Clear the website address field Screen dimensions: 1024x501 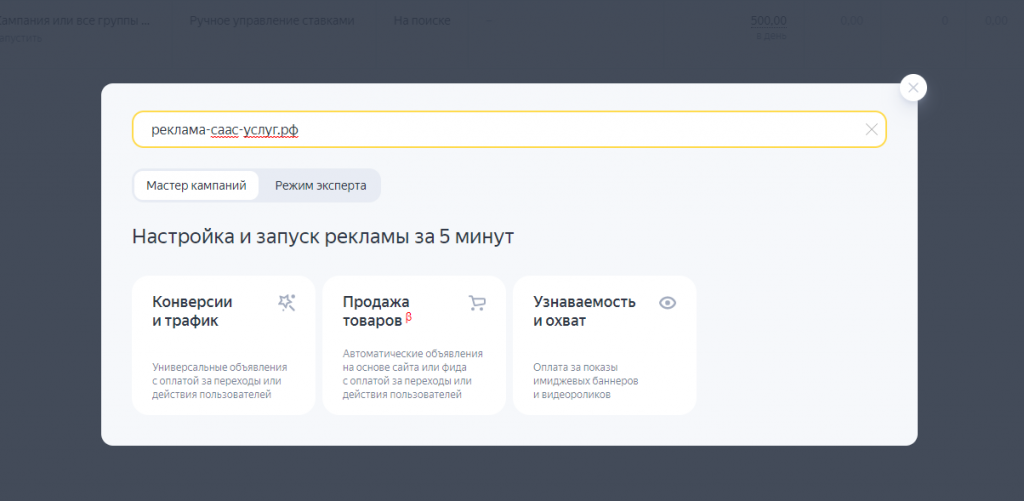871,129
